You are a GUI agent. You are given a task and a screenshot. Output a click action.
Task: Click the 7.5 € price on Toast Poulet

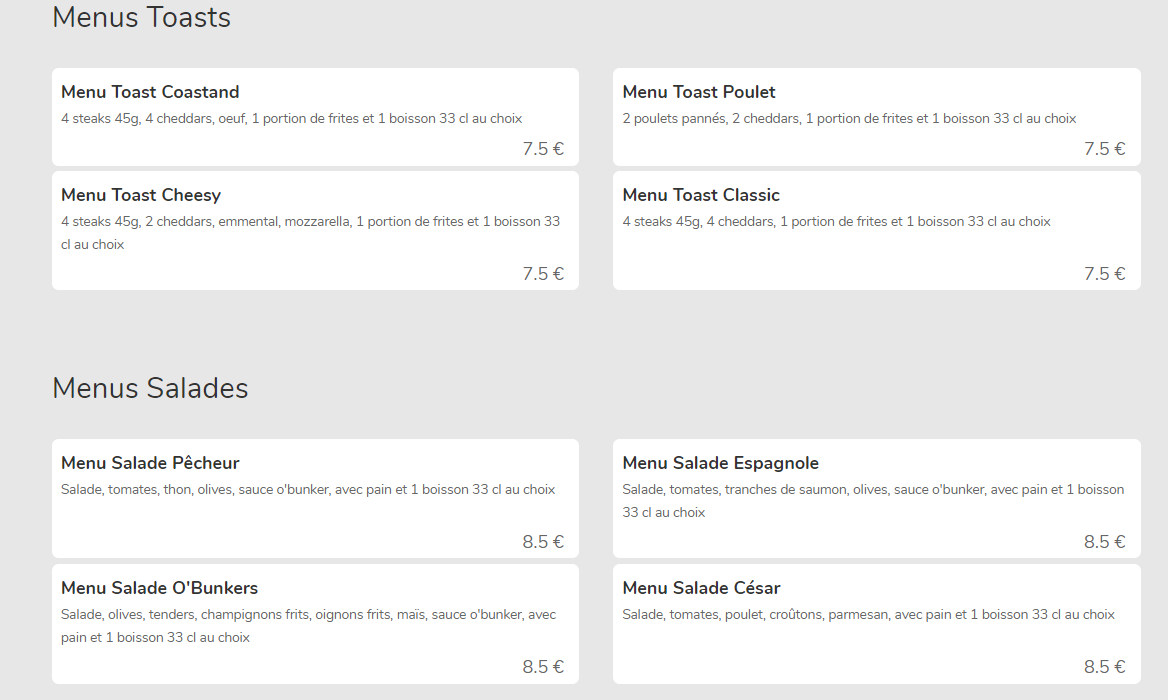pyautogui.click(x=1105, y=149)
